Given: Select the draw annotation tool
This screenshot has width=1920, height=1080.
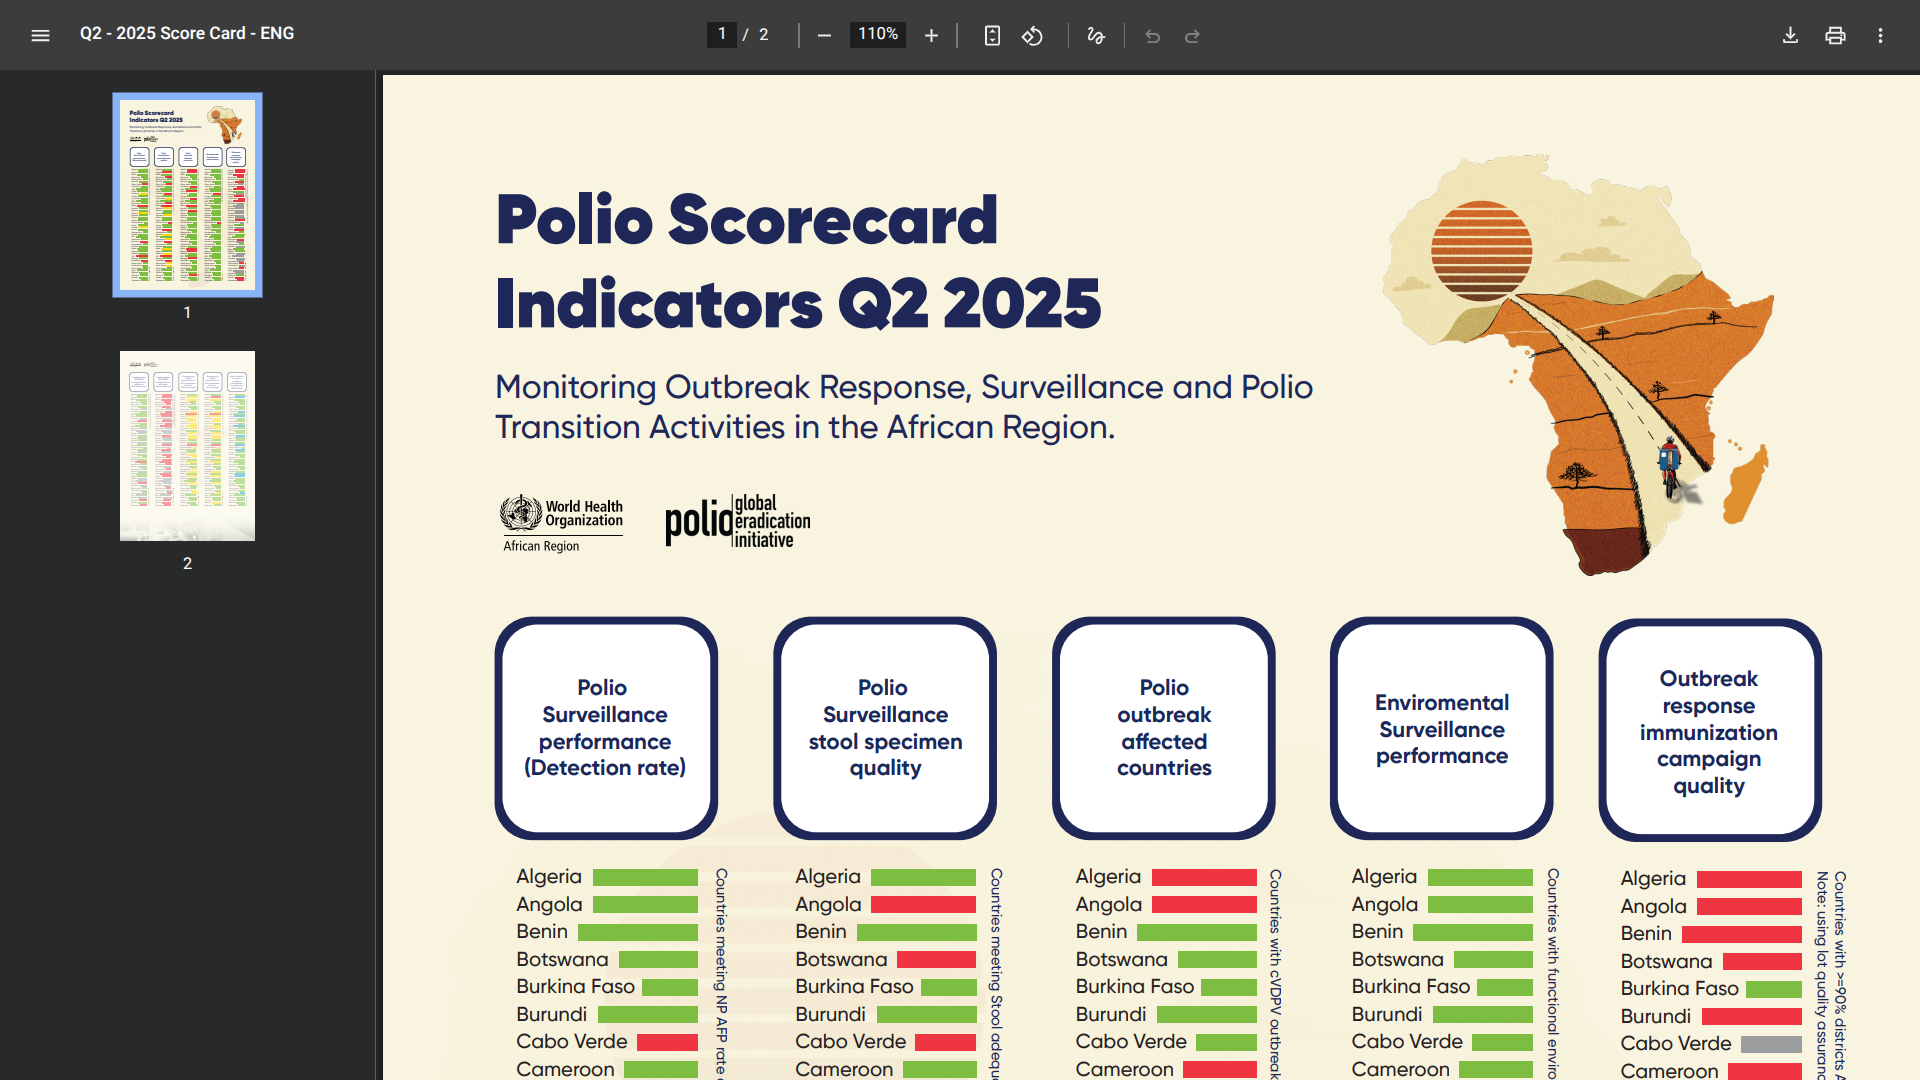Looking at the screenshot, I should pos(1096,36).
